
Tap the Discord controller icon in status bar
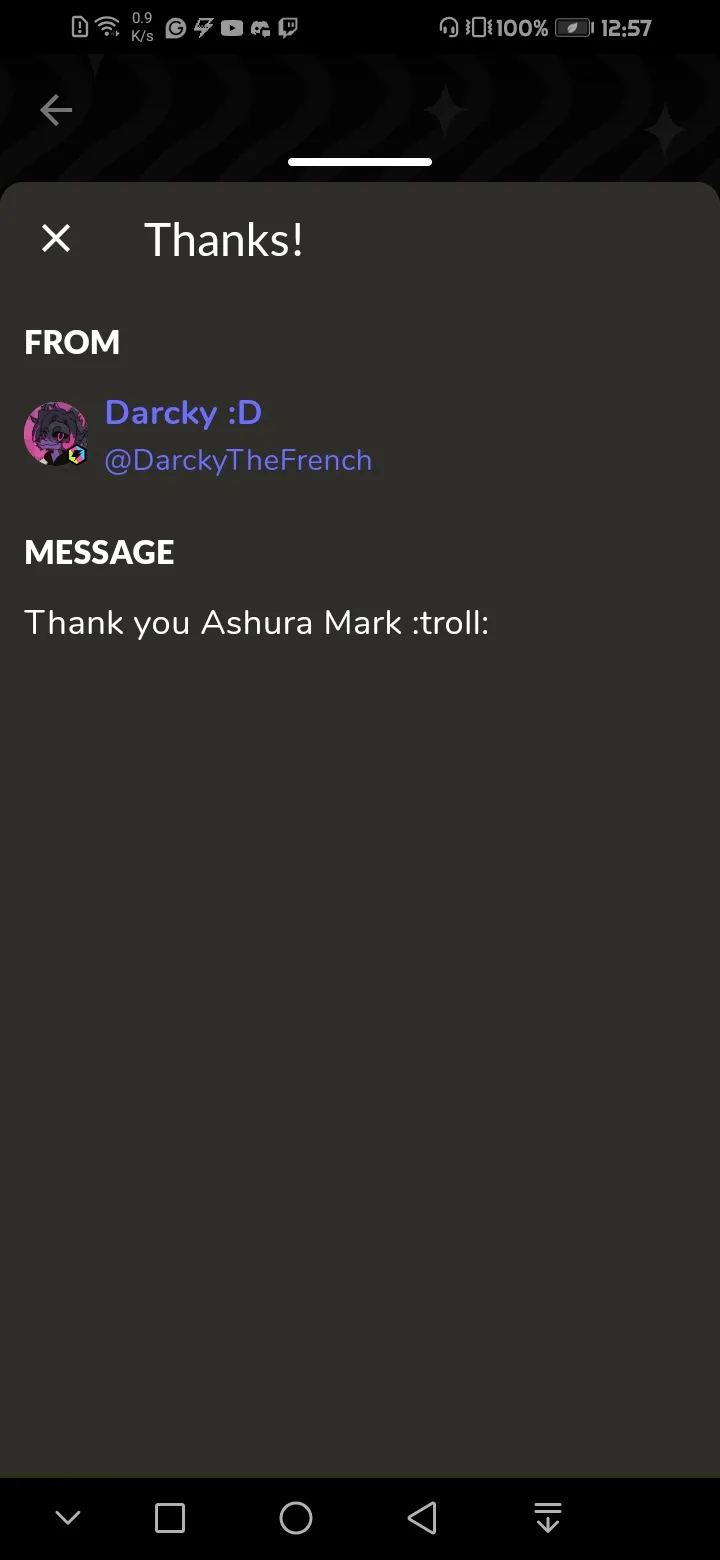coord(260,29)
